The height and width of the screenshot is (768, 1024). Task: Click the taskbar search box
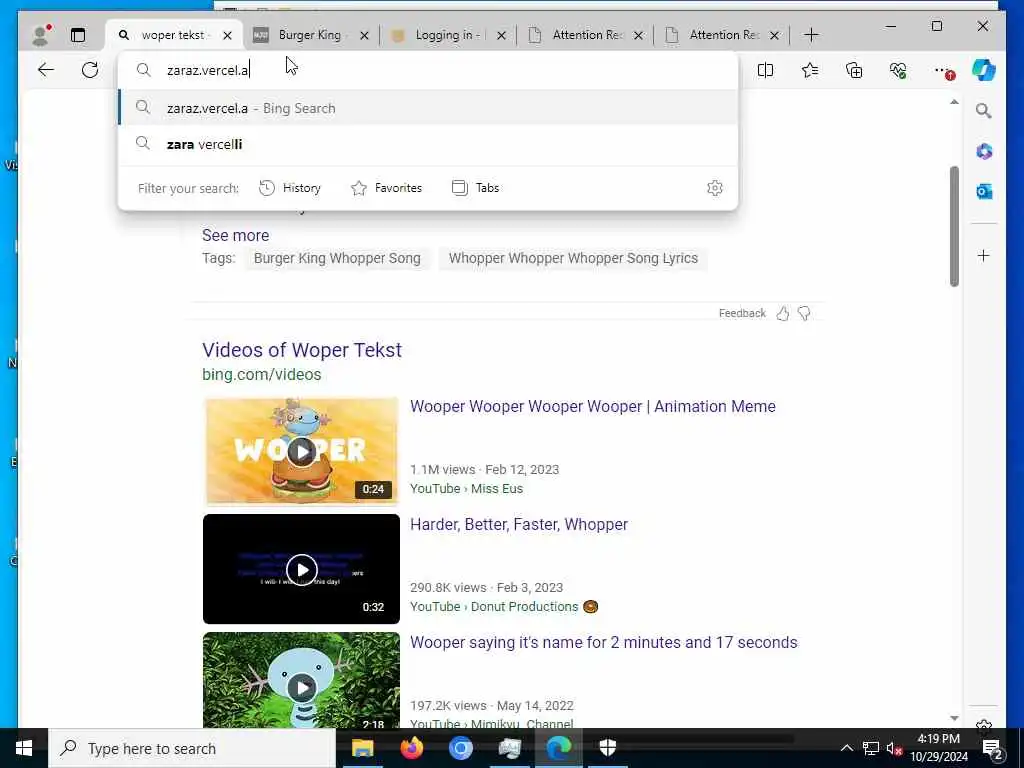pyautogui.click(x=192, y=748)
